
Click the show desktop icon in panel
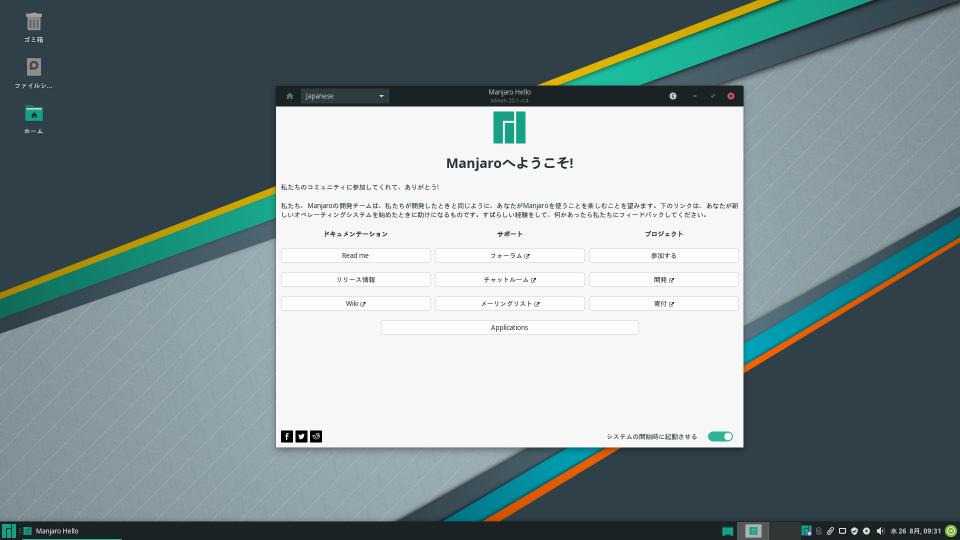[x=727, y=531]
